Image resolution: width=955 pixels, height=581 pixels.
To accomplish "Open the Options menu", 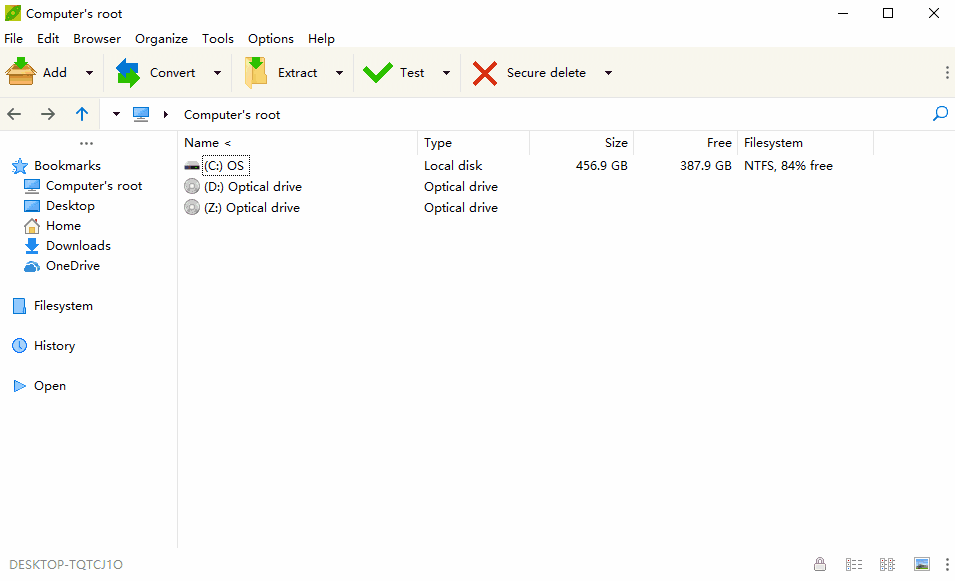I will click(270, 38).
